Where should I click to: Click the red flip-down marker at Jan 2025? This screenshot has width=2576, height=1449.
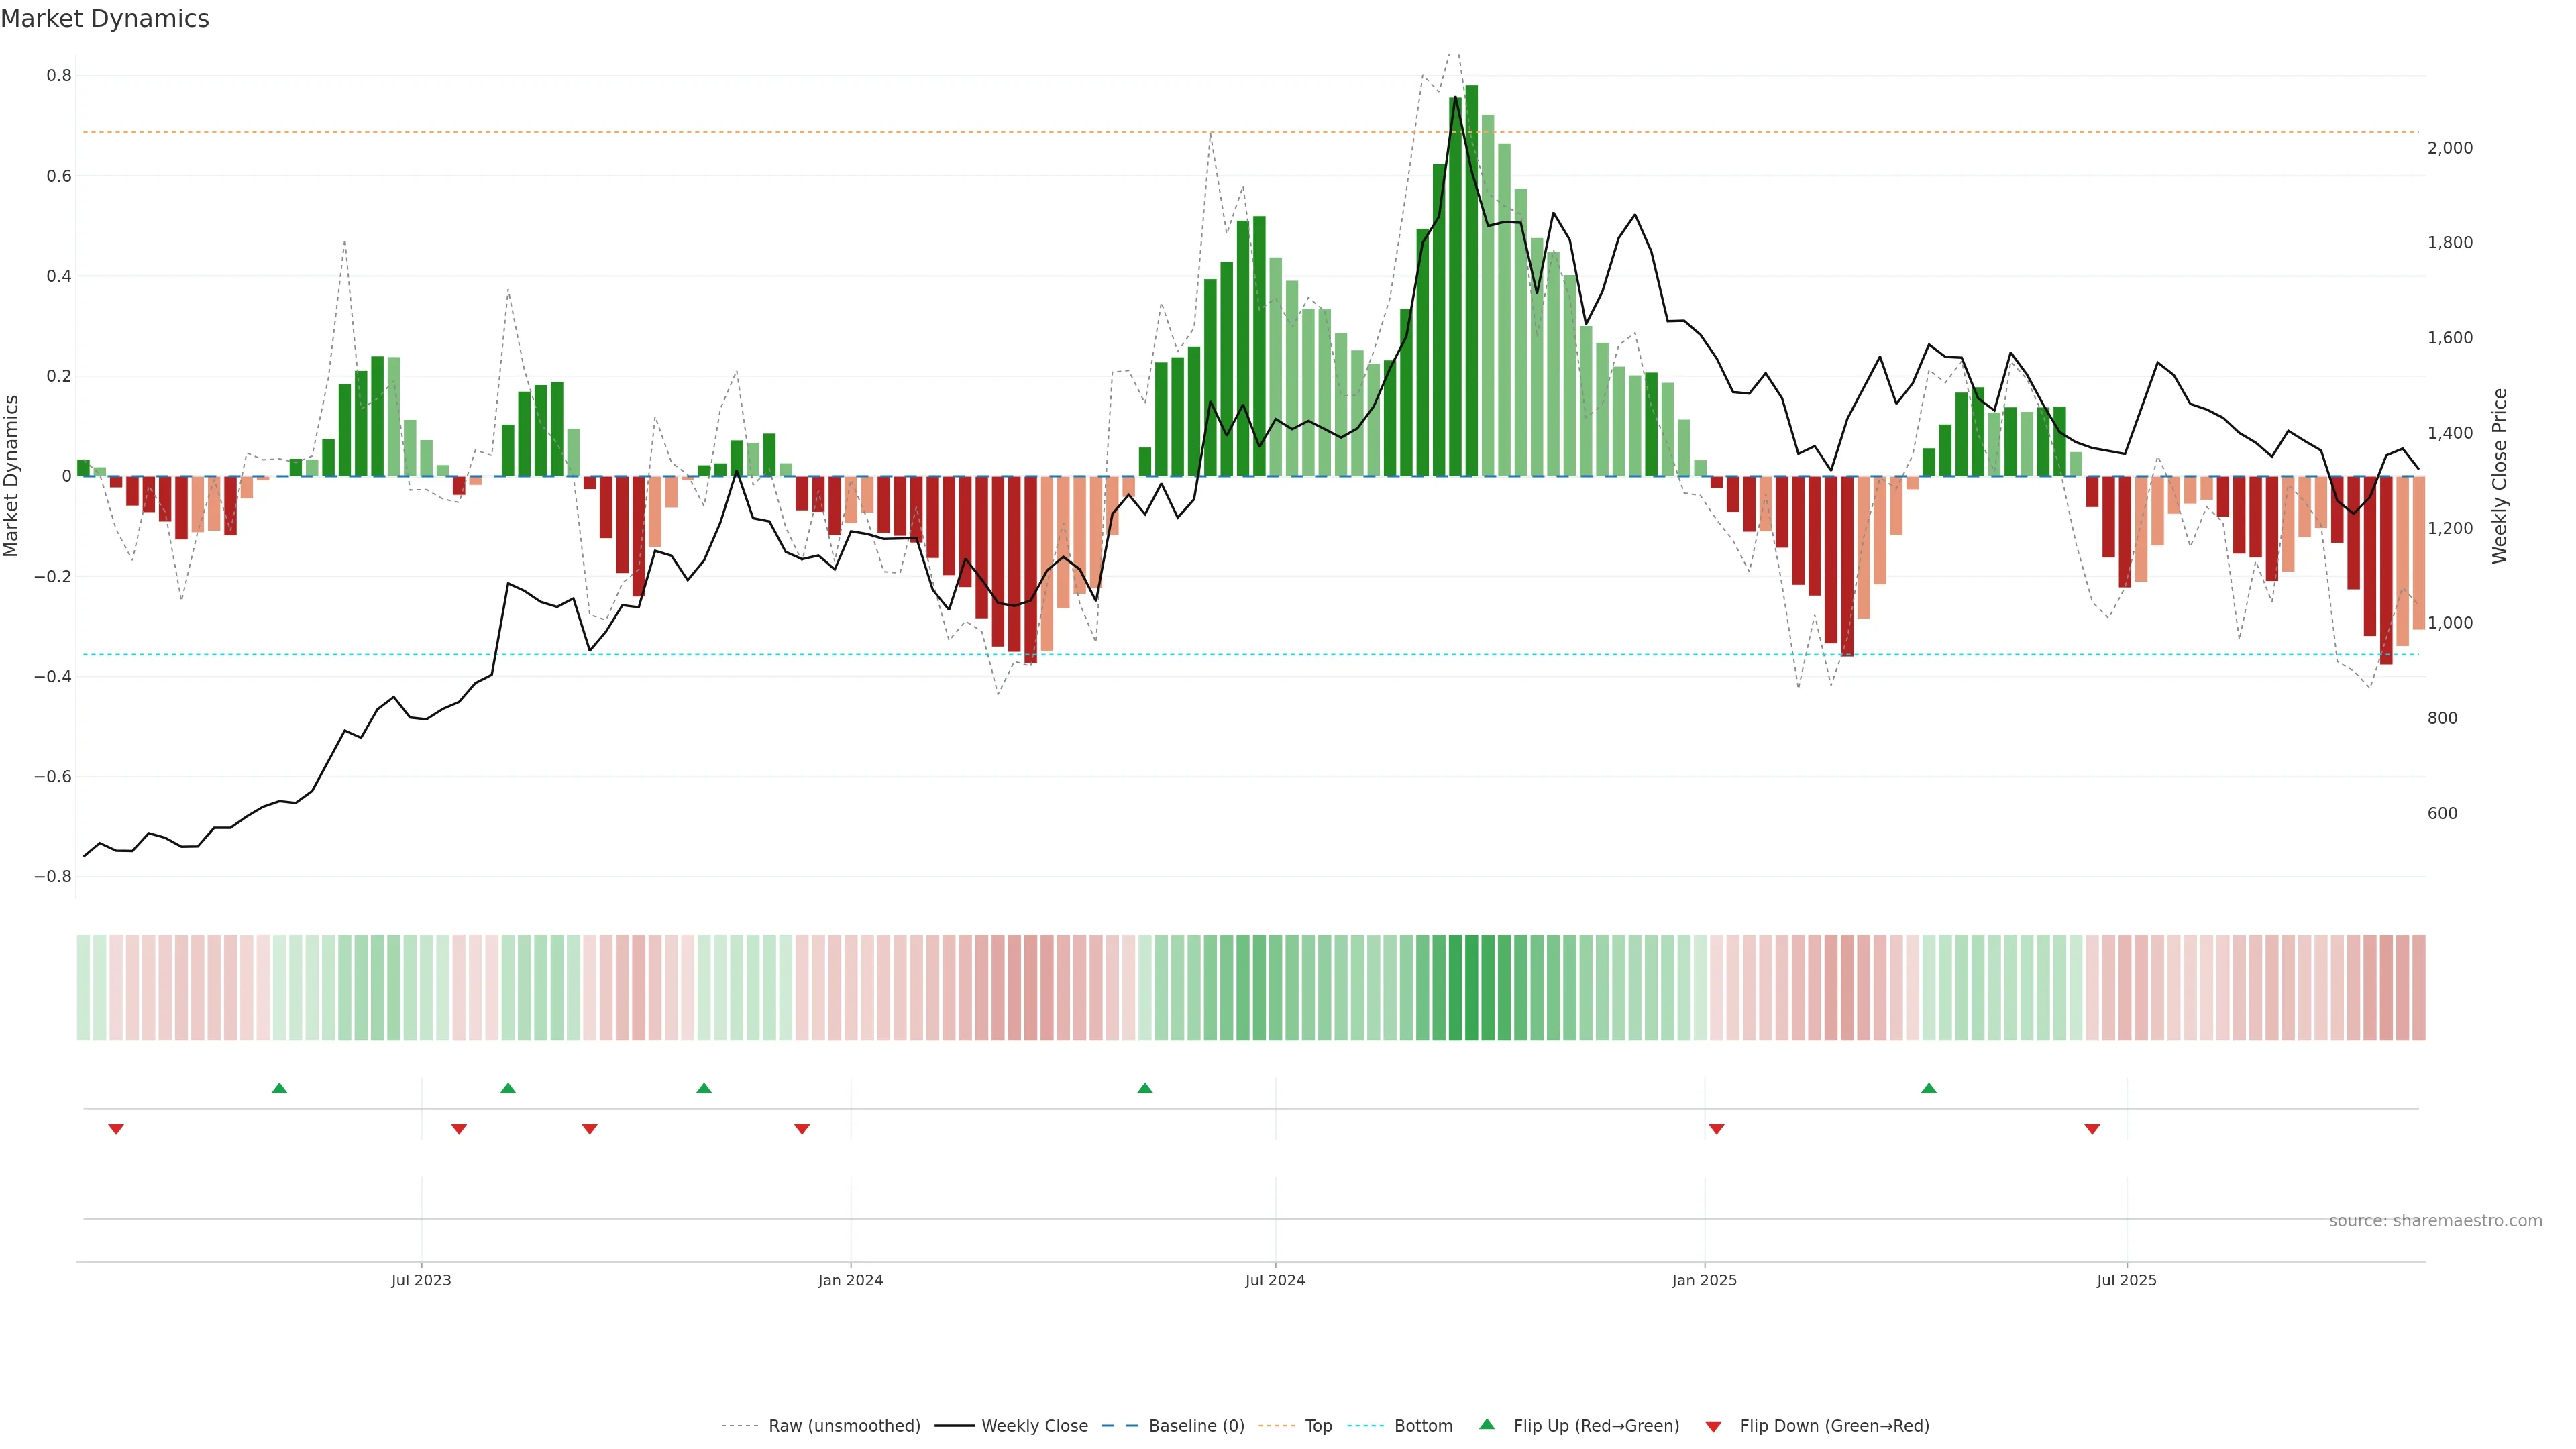click(x=1716, y=1129)
